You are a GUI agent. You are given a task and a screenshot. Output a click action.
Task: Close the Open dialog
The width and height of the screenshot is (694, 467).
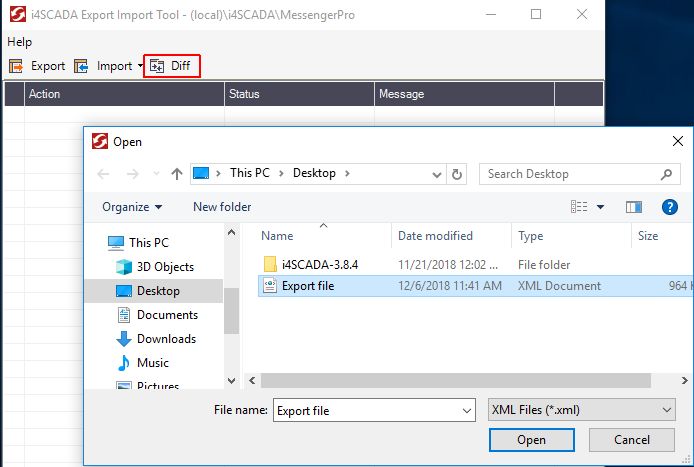(678, 142)
